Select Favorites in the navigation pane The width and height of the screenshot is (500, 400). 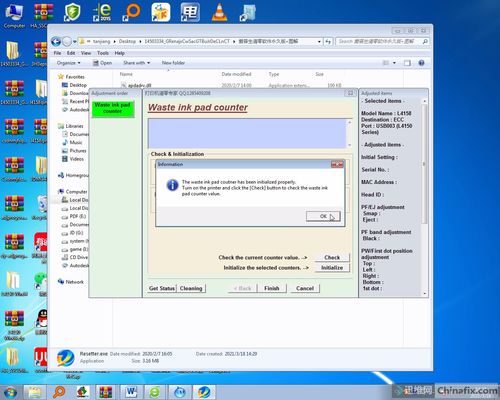pyautogui.click(x=75, y=77)
